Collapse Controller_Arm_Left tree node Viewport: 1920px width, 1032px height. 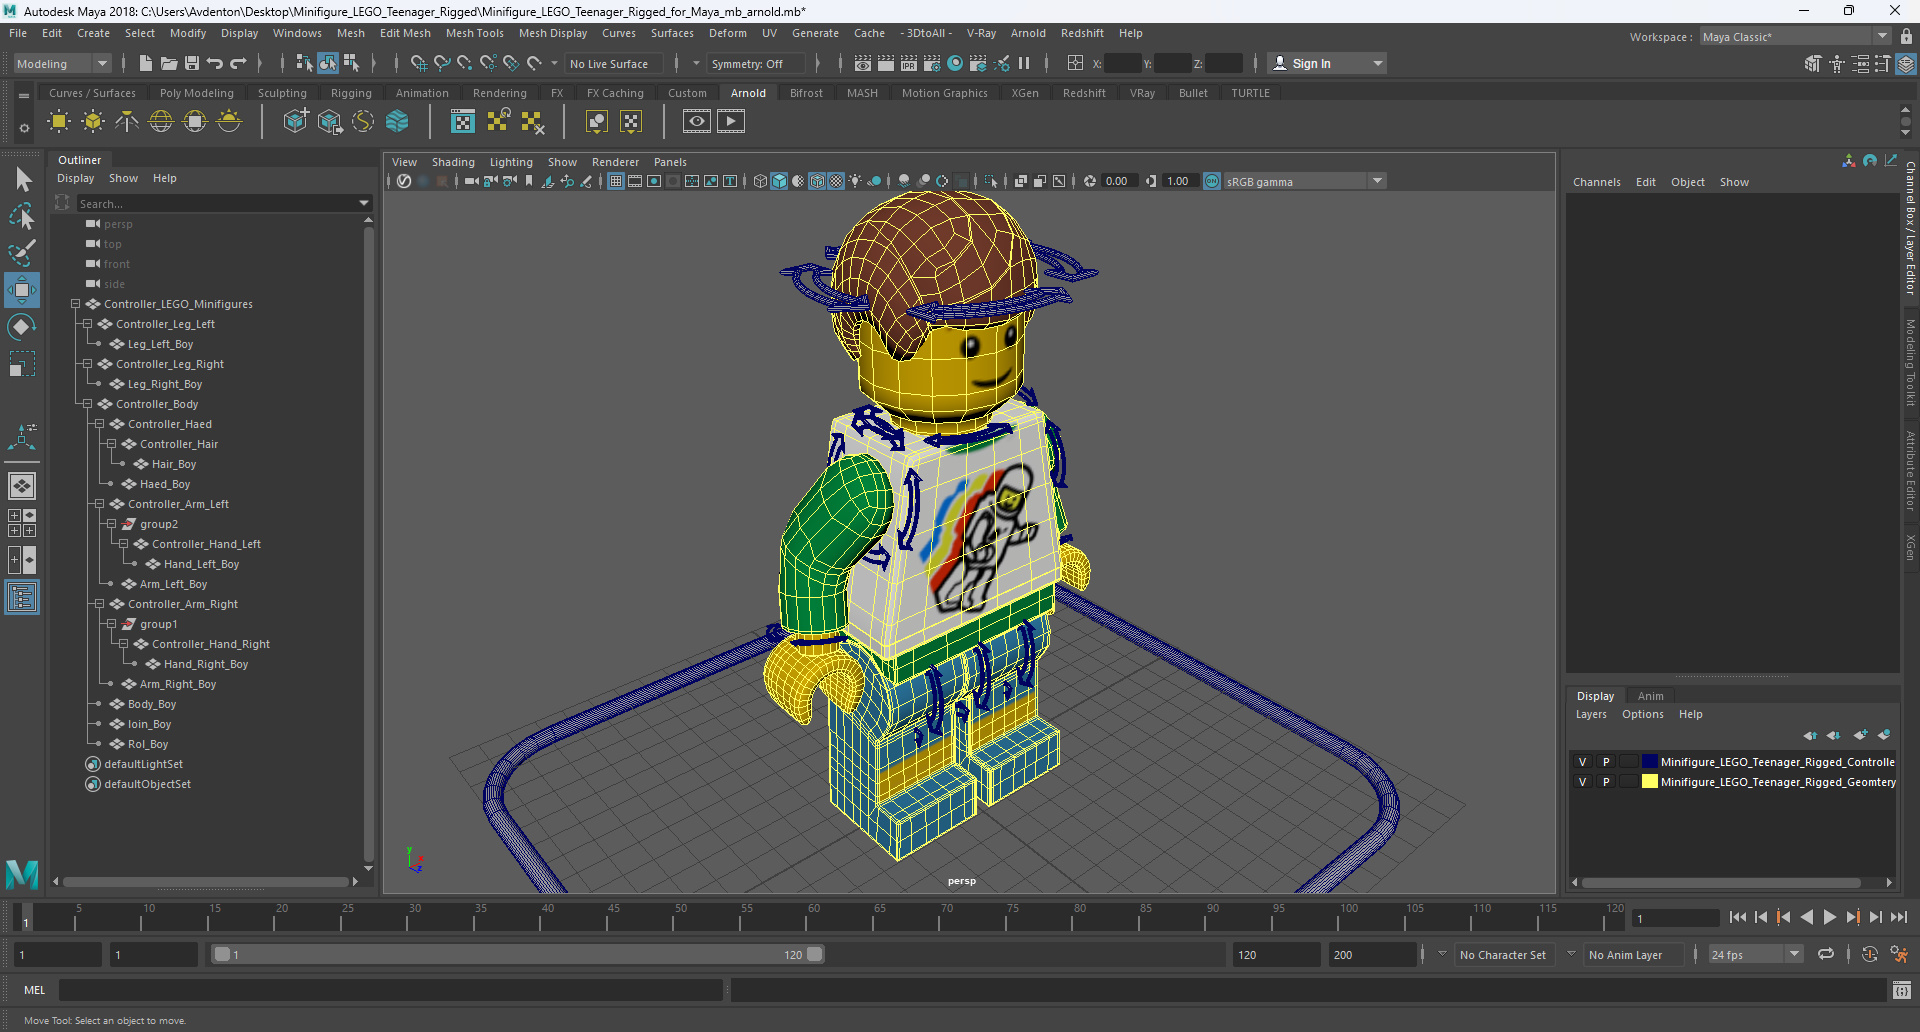click(99, 504)
